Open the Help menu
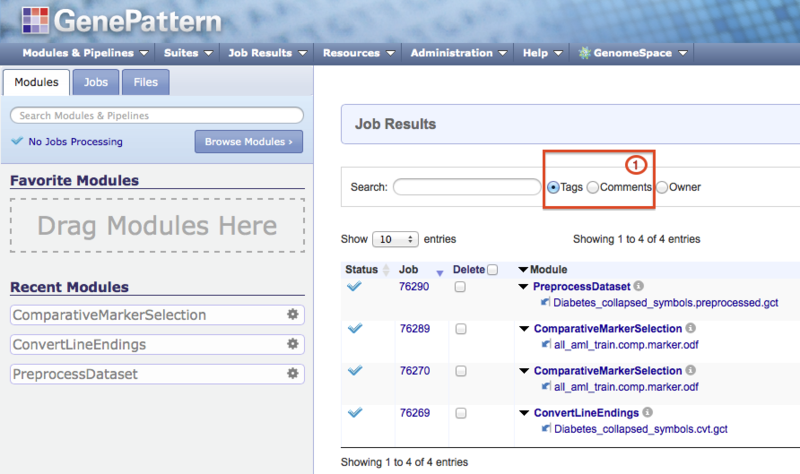This screenshot has width=800, height=474. (x=542, y=53)
